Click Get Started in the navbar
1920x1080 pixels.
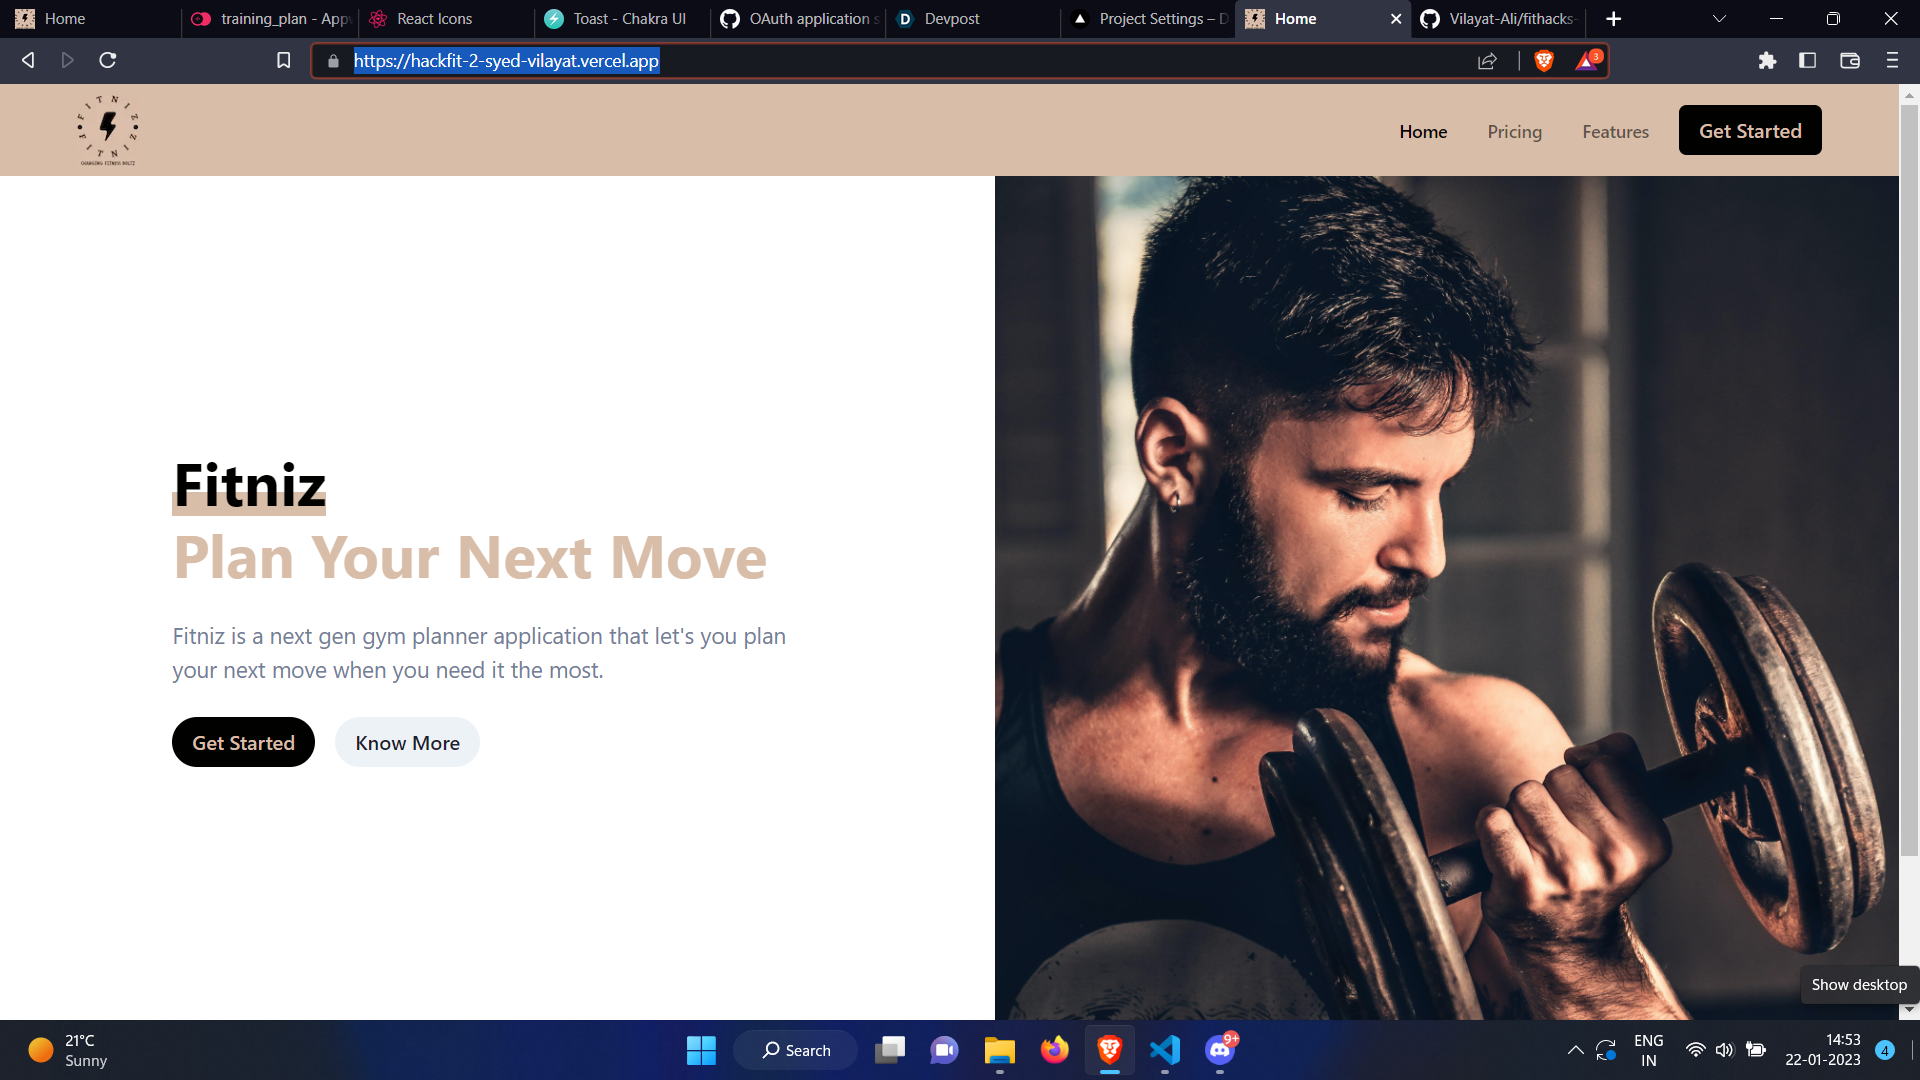pyautogui.click(x=1749, y=131)
